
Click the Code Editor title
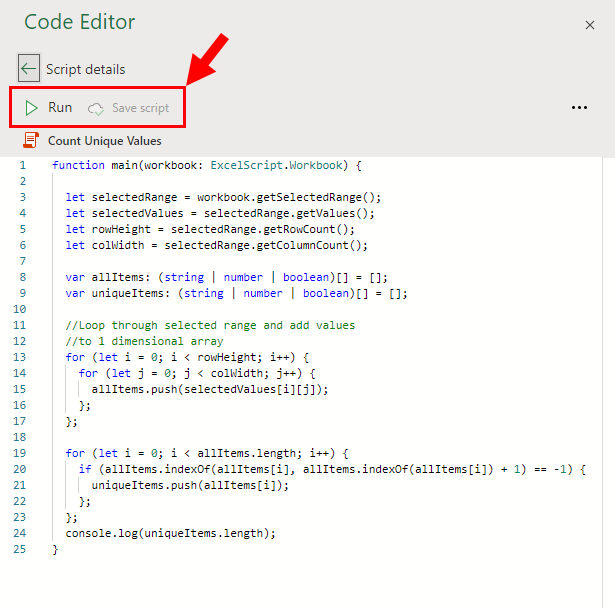(x=80, y=22)
